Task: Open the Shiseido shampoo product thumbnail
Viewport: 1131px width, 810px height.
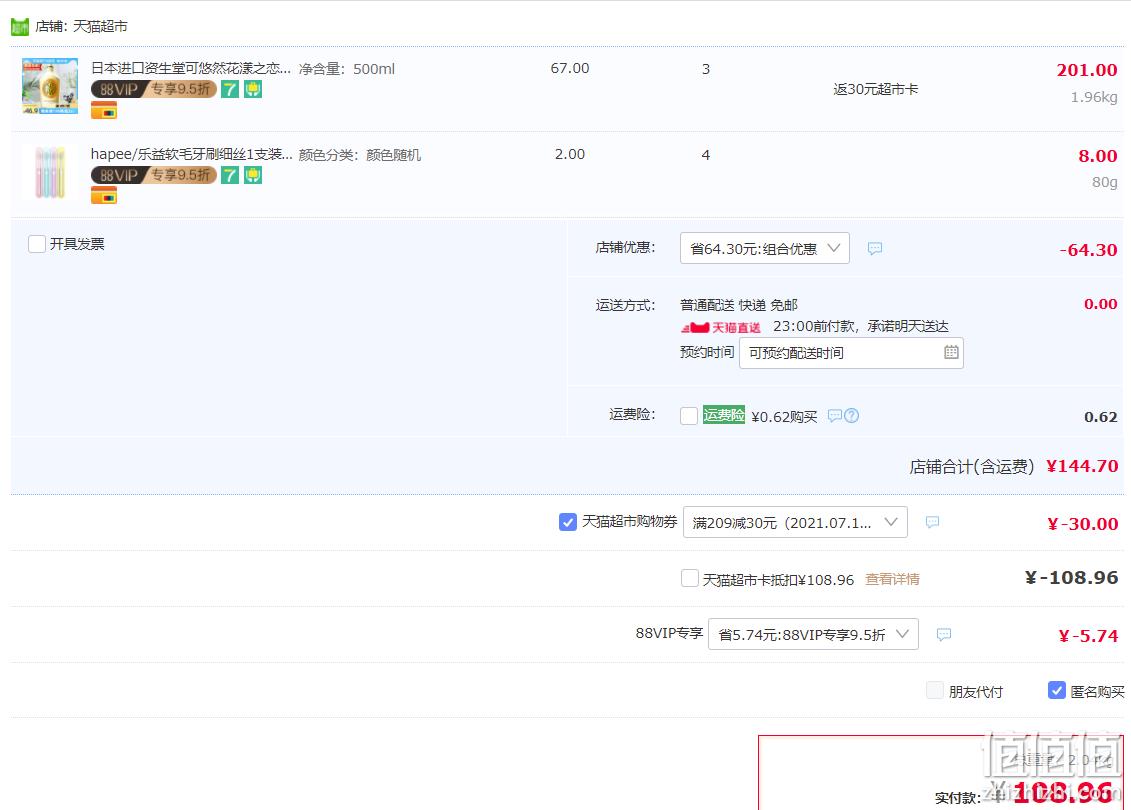Action: [50, 87]
